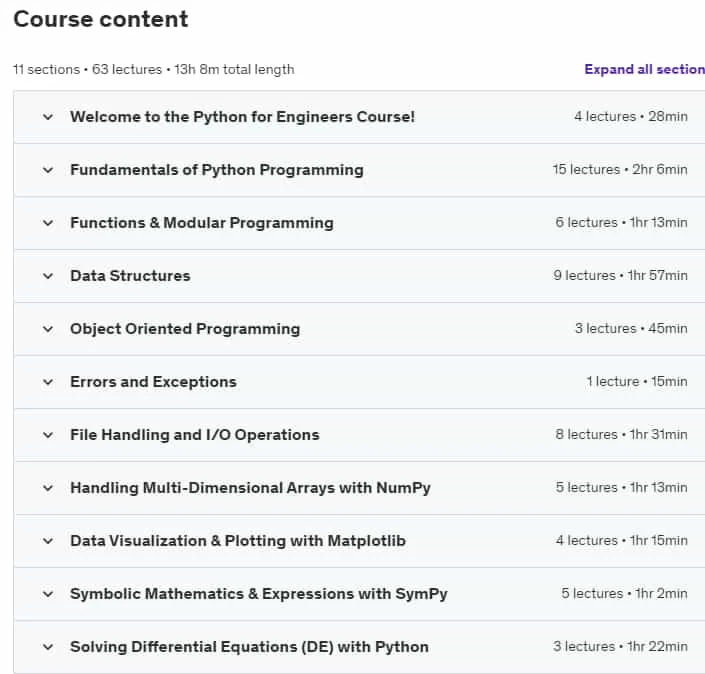The image size is (705, 674).
Task: Click the '1 lecture • 15min' summary text
Action: (637, 382)
